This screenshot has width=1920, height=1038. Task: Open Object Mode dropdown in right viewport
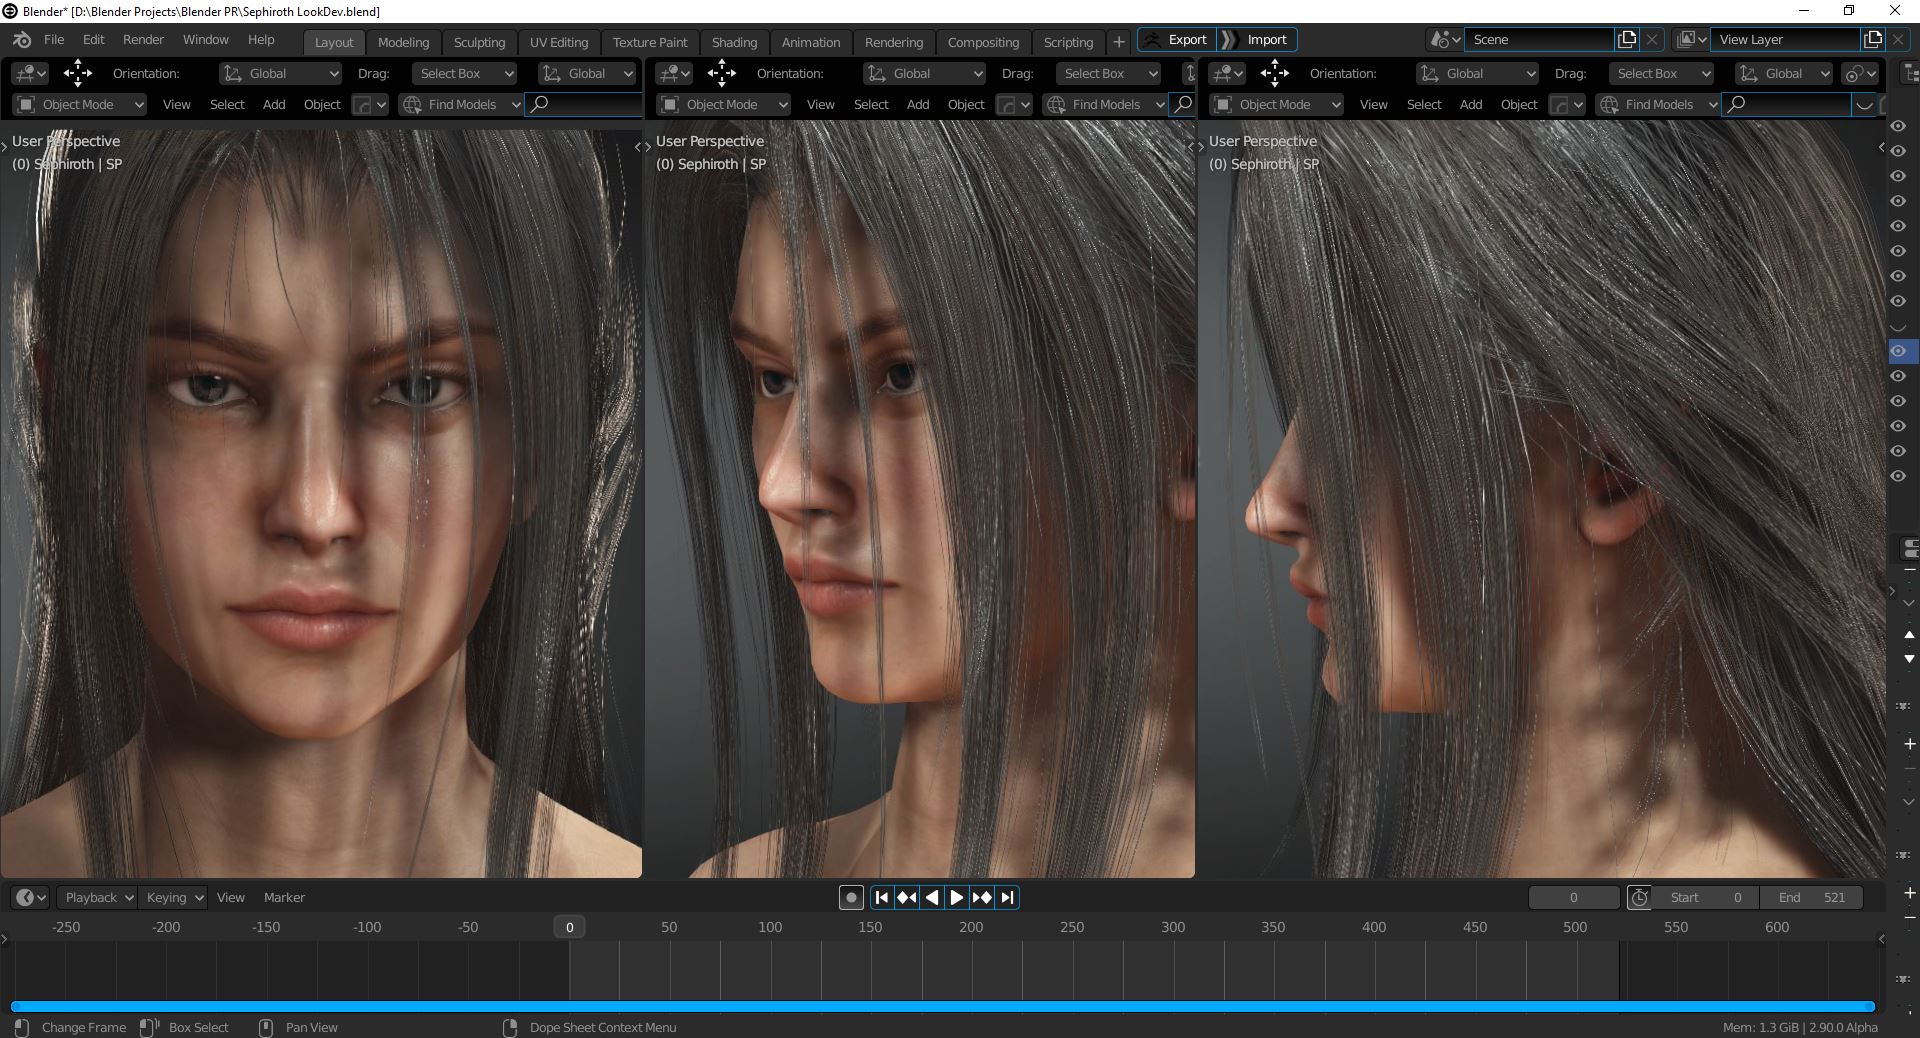pos(1277,104)
